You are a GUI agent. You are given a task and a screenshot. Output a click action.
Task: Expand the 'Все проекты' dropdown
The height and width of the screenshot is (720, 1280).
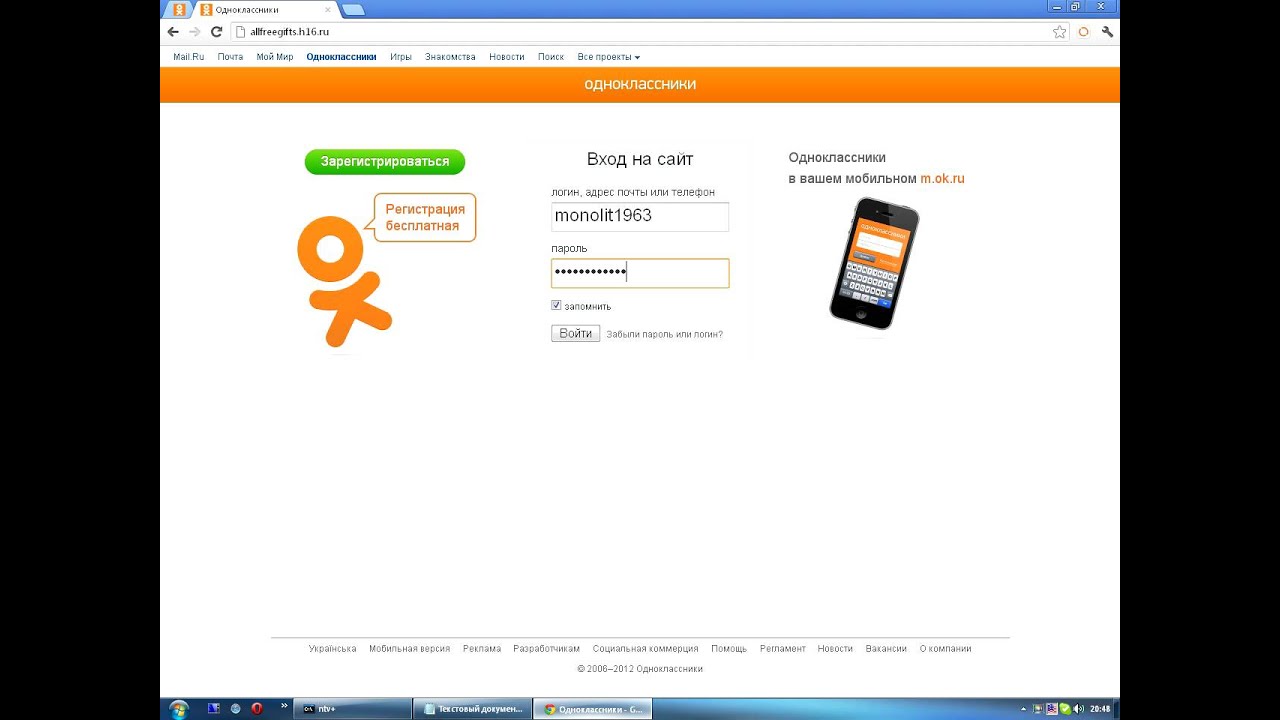coord(608,57)
